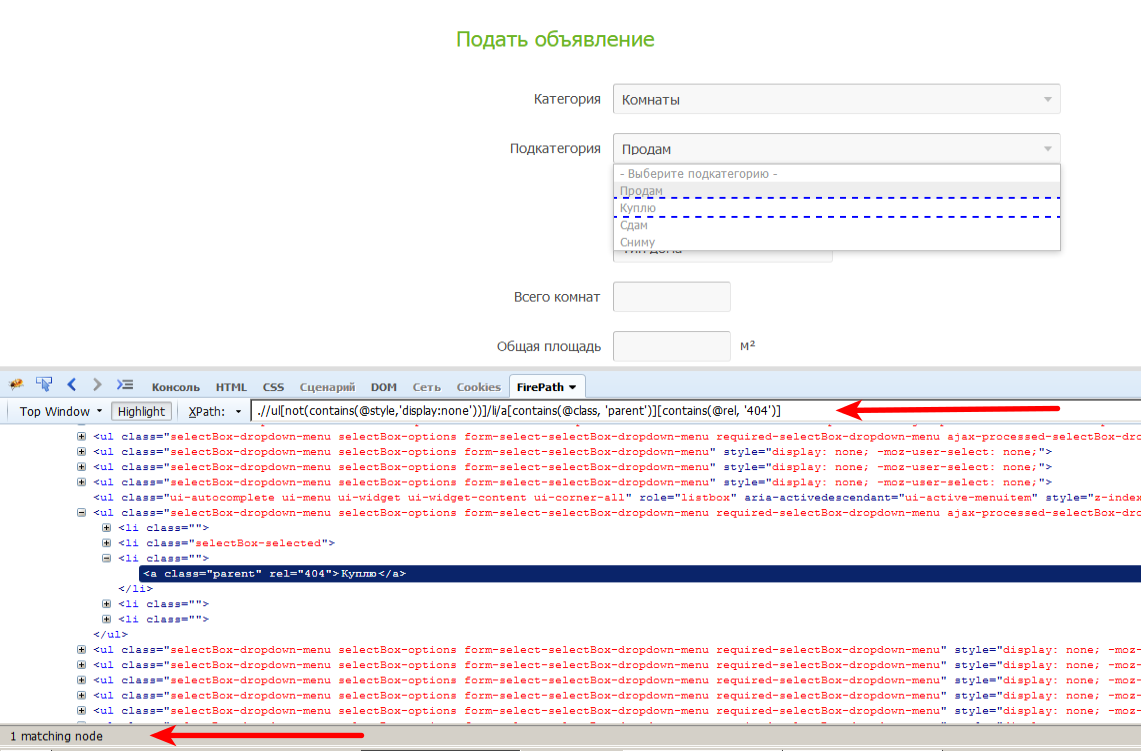This screenshot has width=1141, height=751.
Task: Collapse the expanded selectBox-dropdown-menu ul node
Action: [81, 512]
